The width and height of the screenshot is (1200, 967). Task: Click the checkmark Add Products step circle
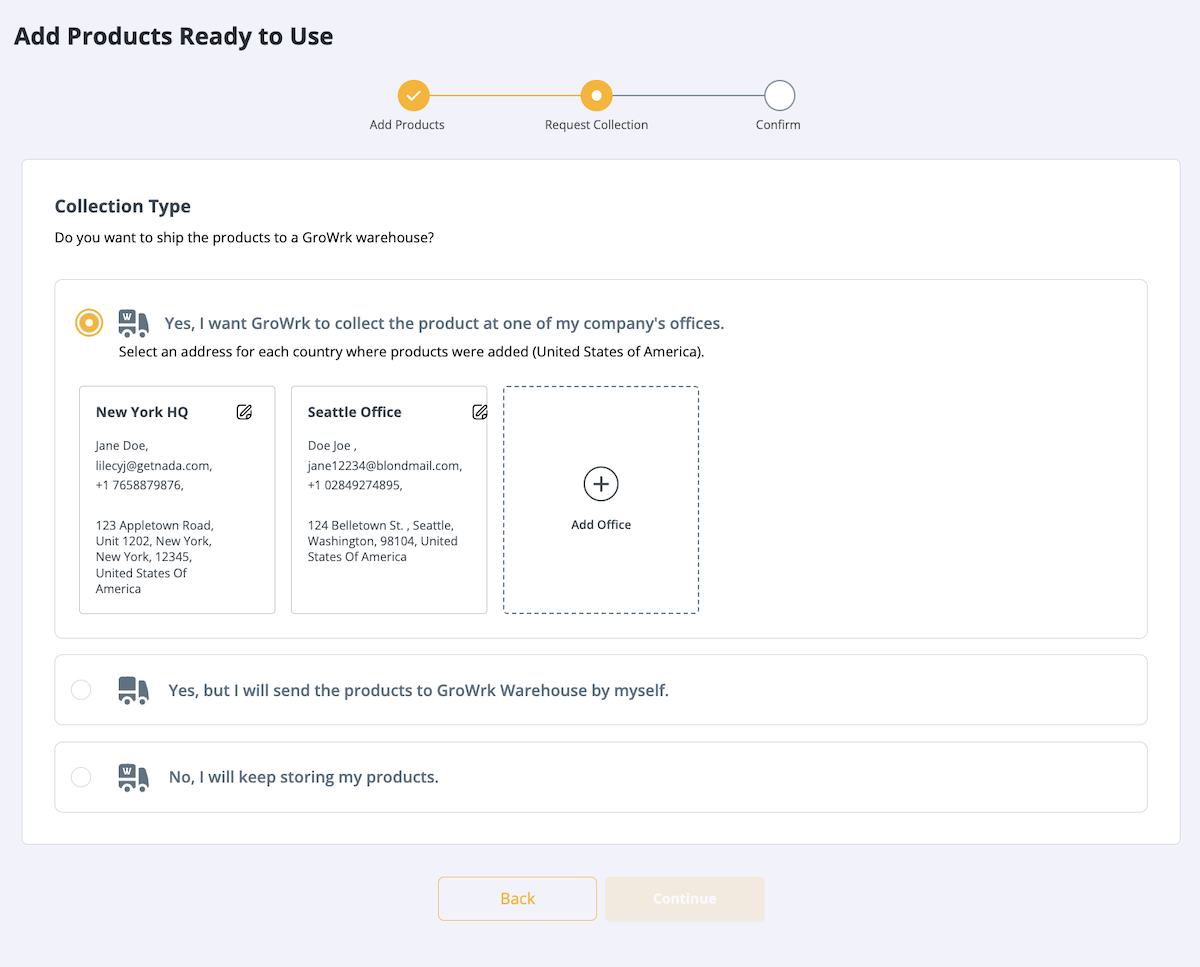(413, 96)
